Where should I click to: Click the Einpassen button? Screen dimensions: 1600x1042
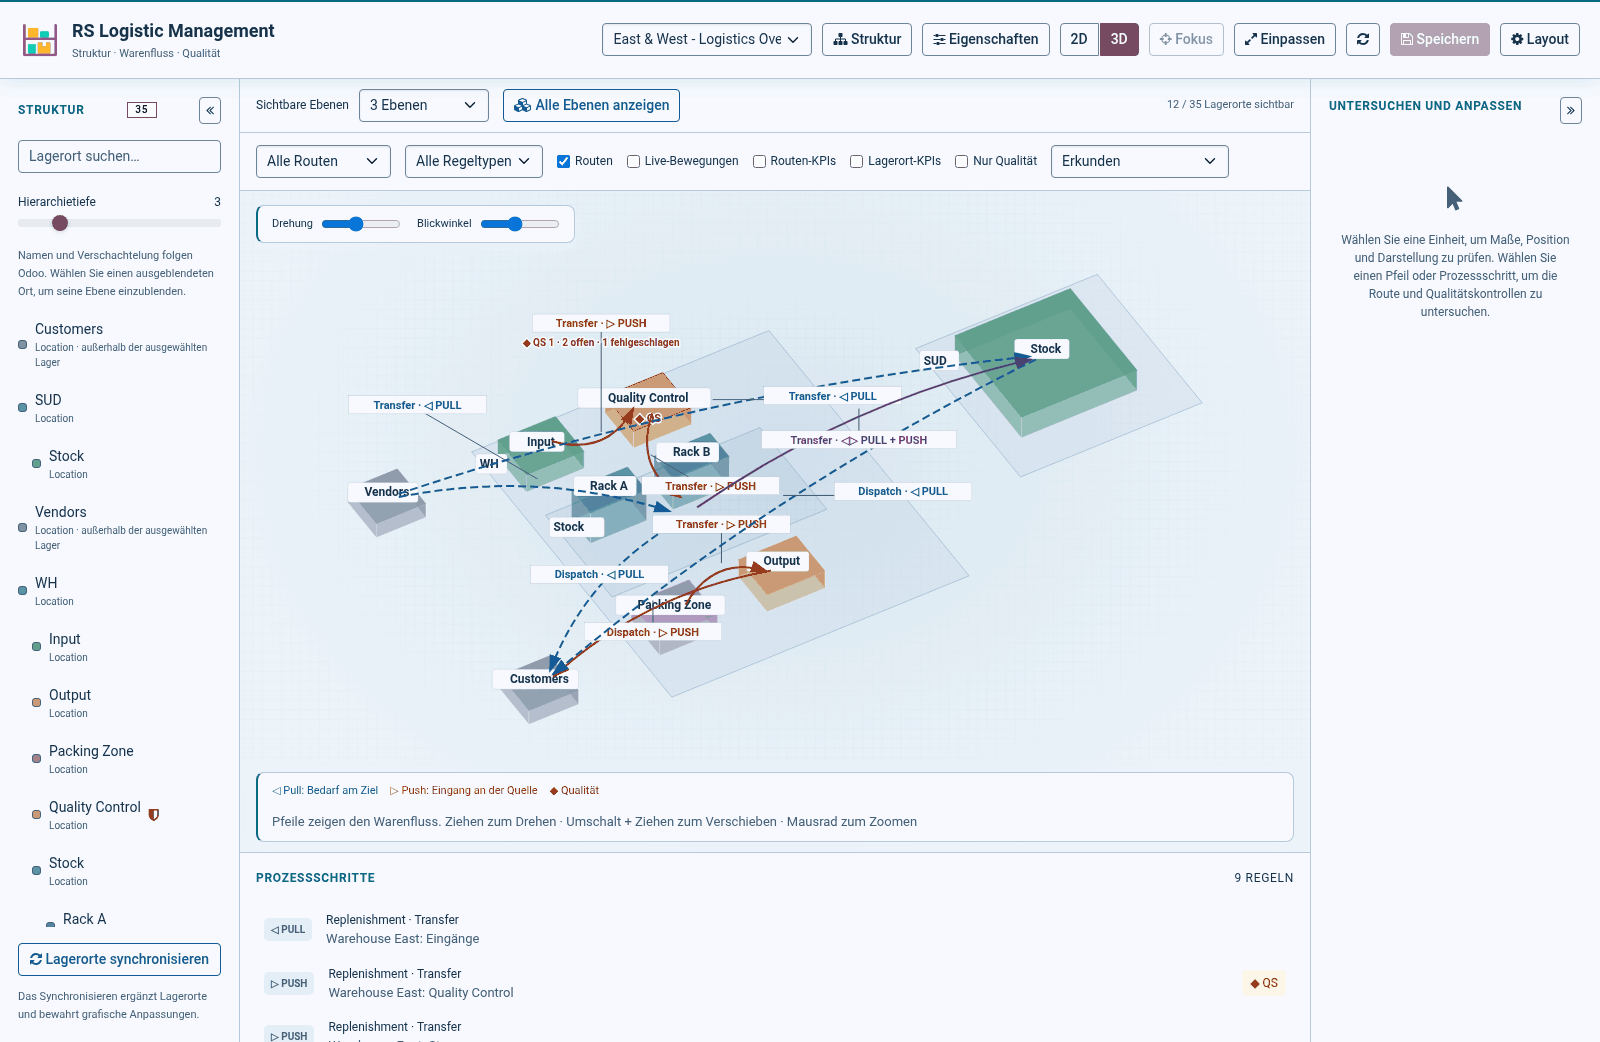1285,39
